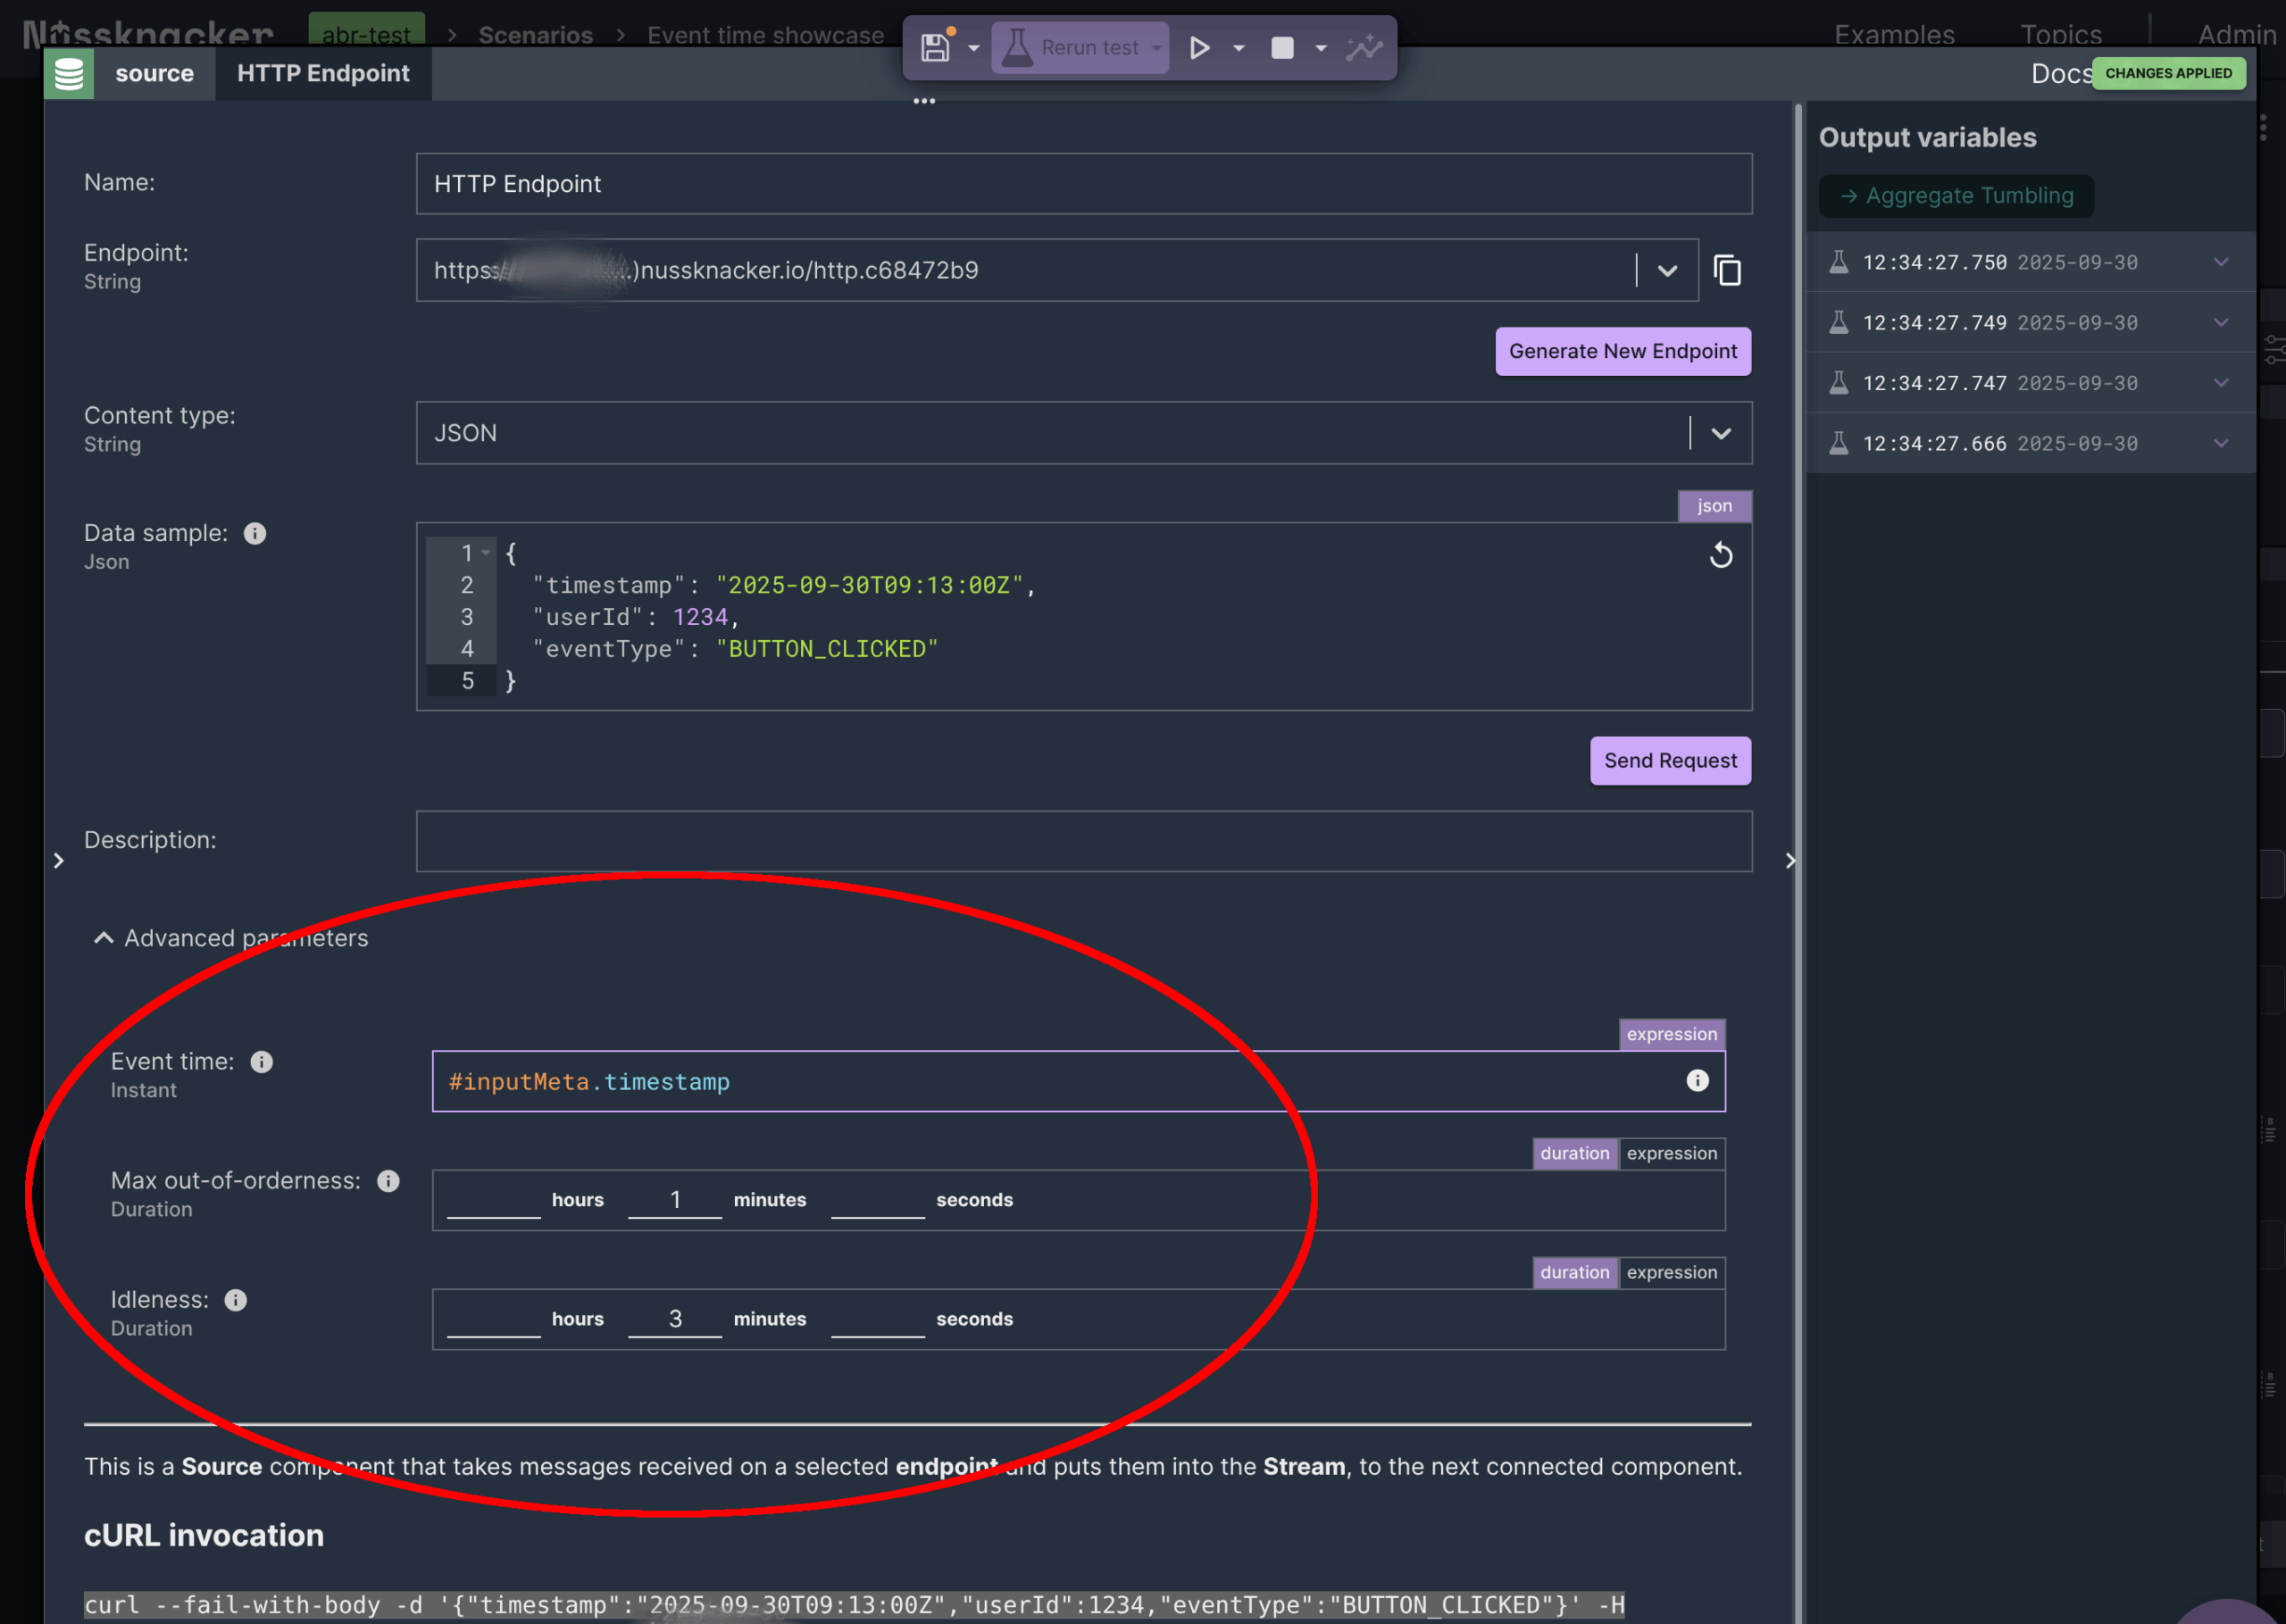This screenshot has width=2286, height=1624.
Task: Open Scenarios breadcrumb item
Action: (535, 35)
